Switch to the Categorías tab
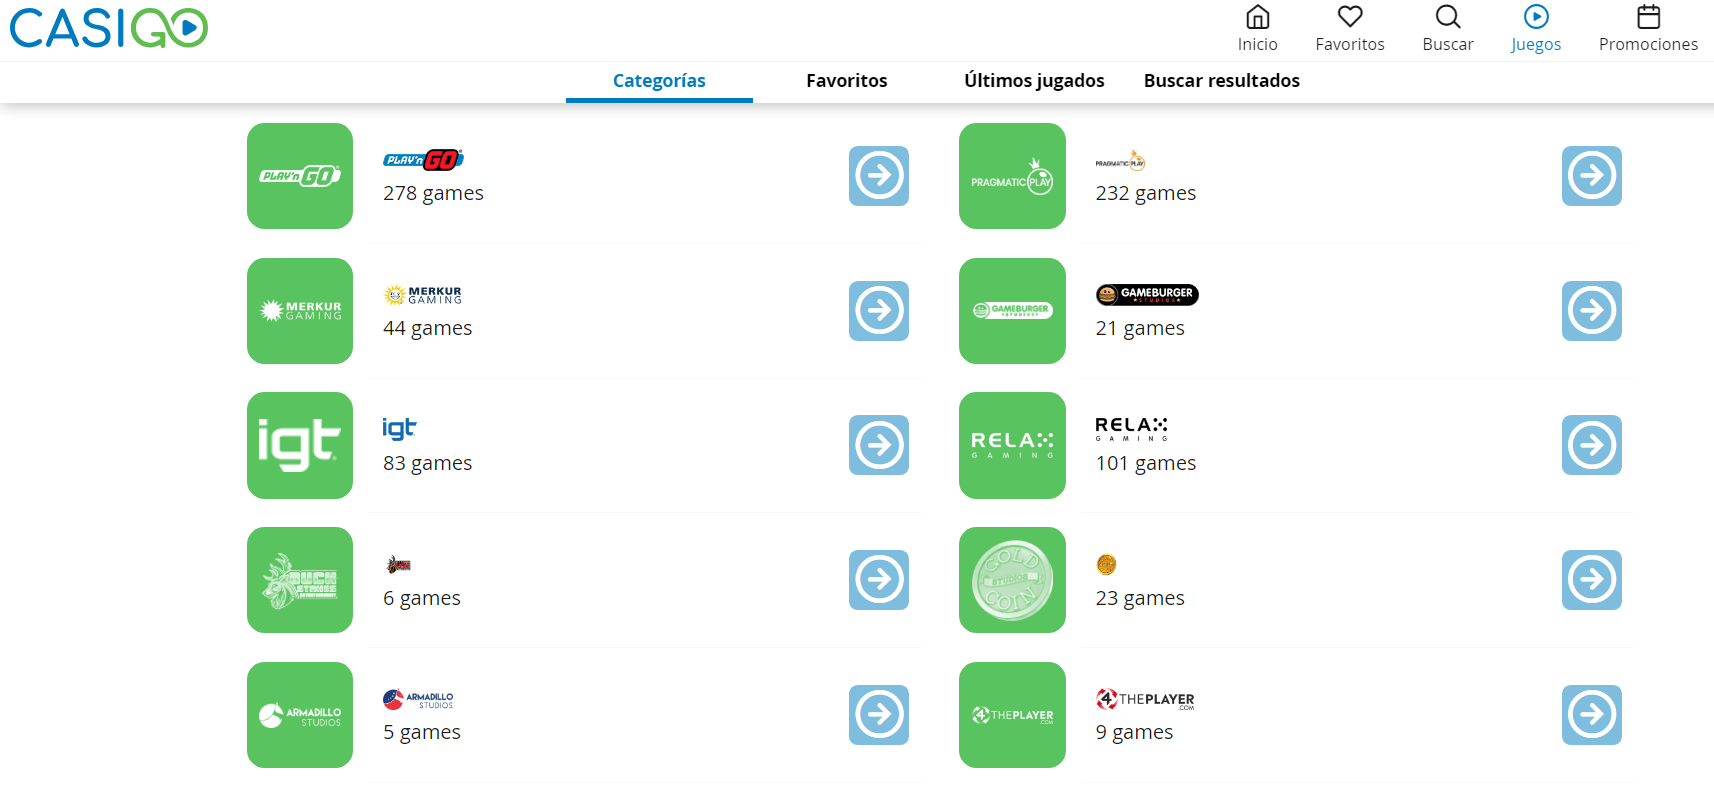Viewport: 1714px width, 796px height. tap(659, 81)
